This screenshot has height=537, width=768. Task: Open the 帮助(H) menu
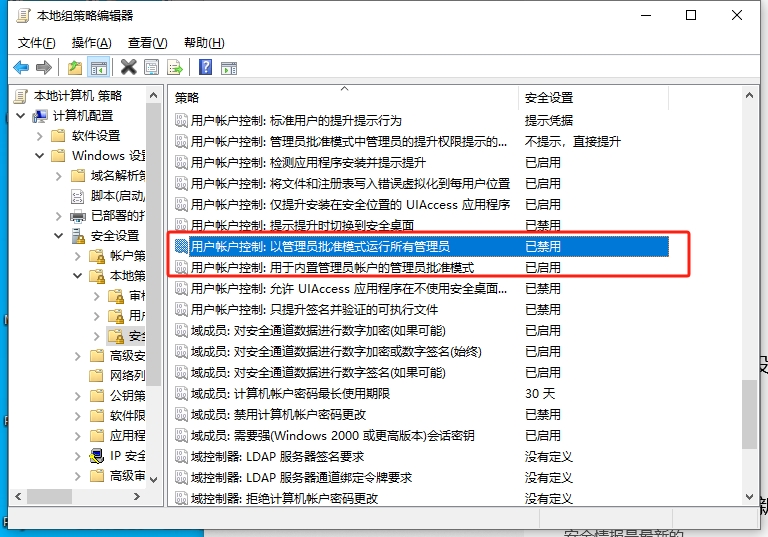click(x=204, y=43)
